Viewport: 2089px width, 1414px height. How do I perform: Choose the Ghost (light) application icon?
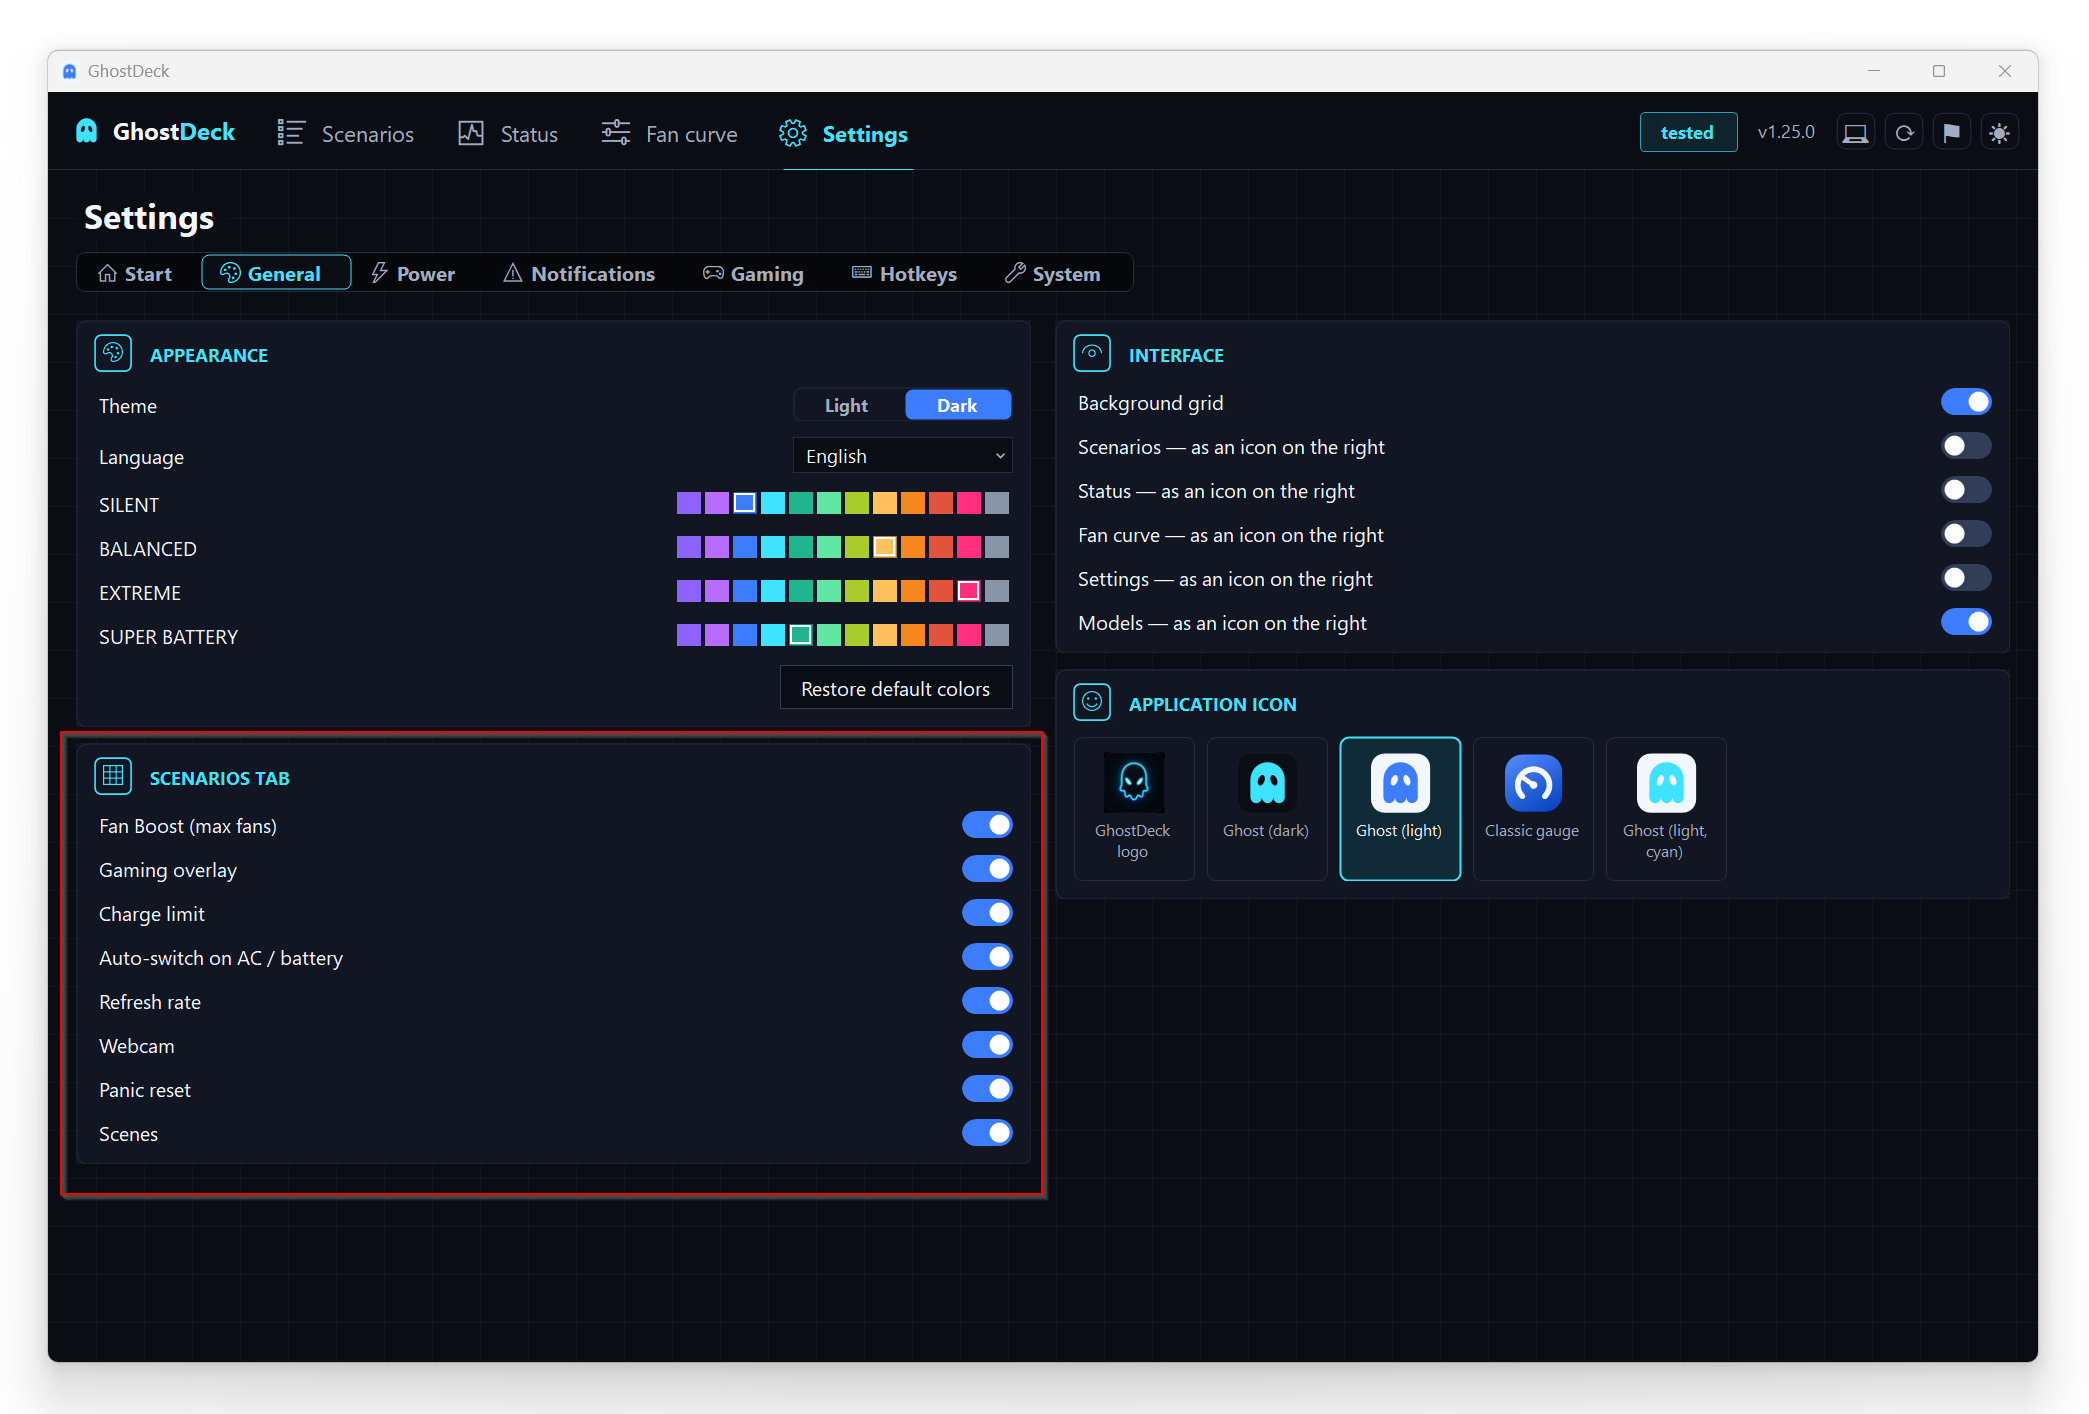point(1399,808)
